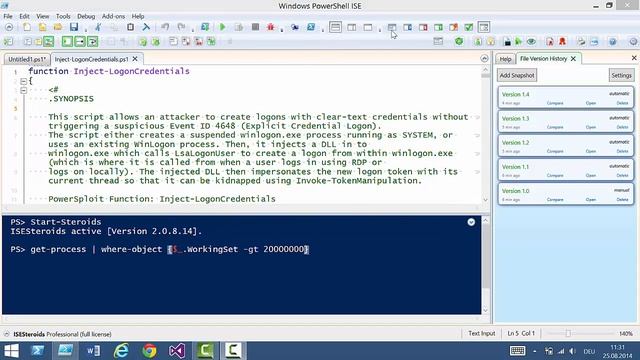Screen dimensions: 640x360
Task: Click the green arrow bordered icon
Action: (80, 41)
